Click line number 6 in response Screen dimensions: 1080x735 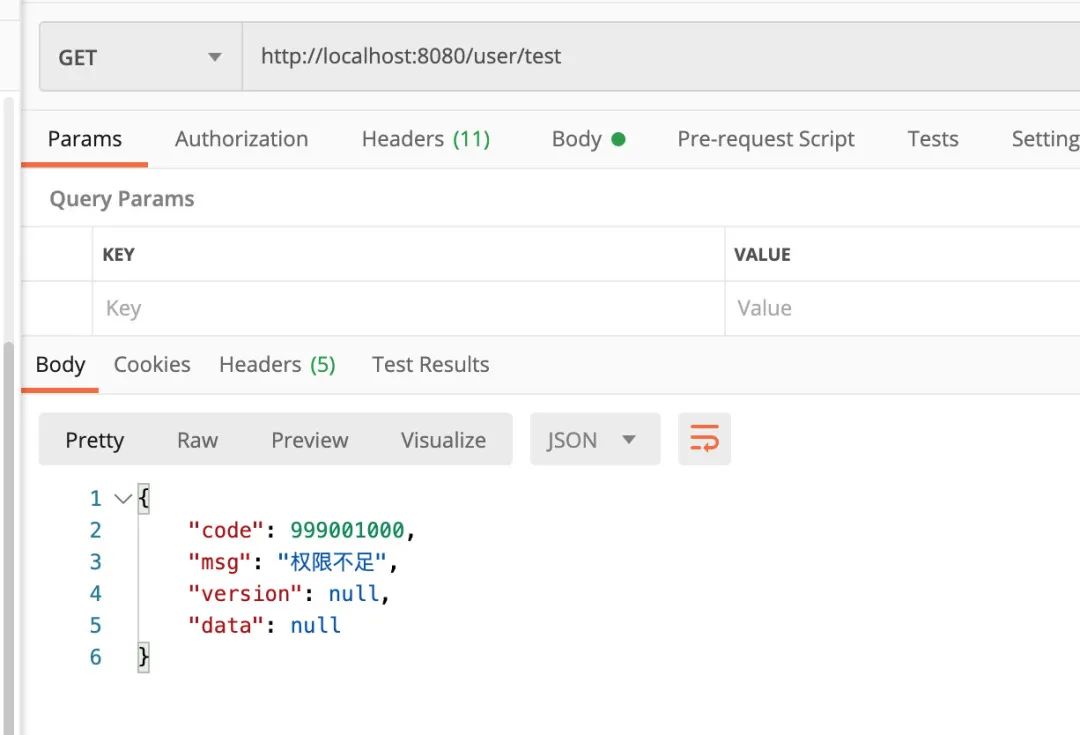[x=96, y=656]
